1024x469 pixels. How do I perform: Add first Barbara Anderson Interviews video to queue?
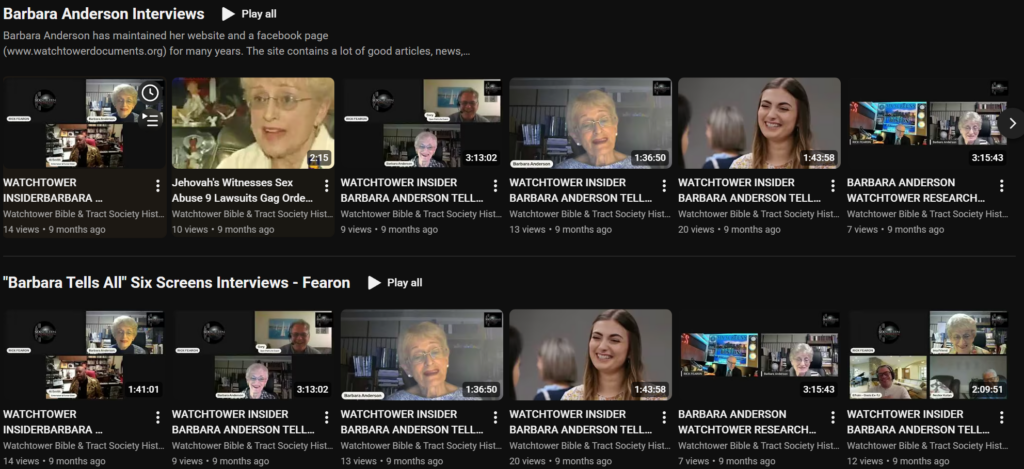pos(150,120)
